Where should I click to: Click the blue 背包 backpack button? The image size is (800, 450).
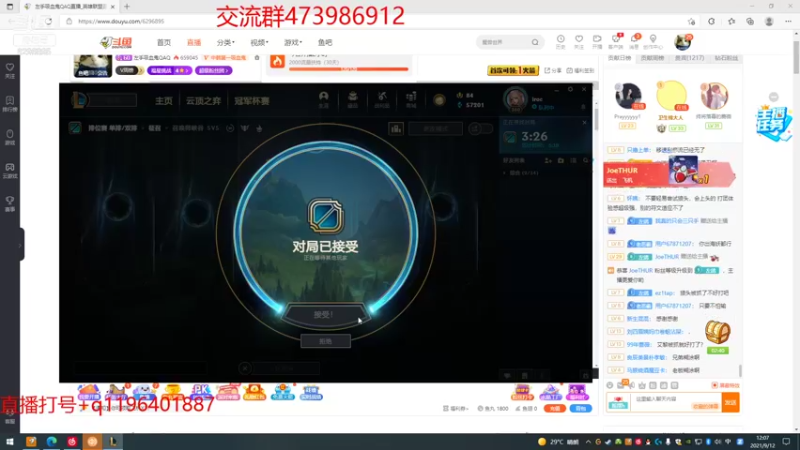[581, 409]
